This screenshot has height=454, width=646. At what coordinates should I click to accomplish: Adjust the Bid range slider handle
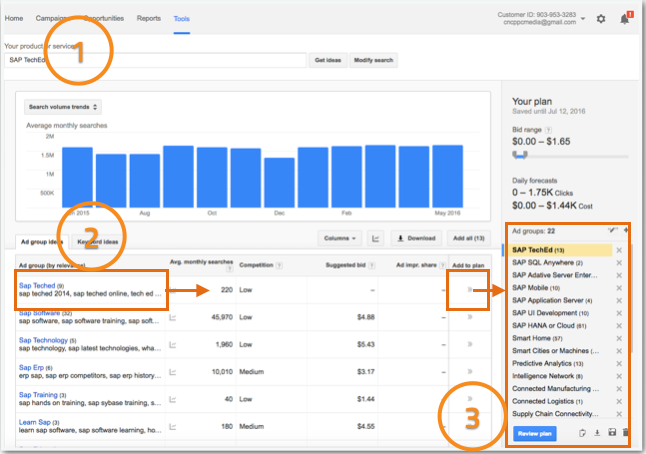(x=518, y=156)
